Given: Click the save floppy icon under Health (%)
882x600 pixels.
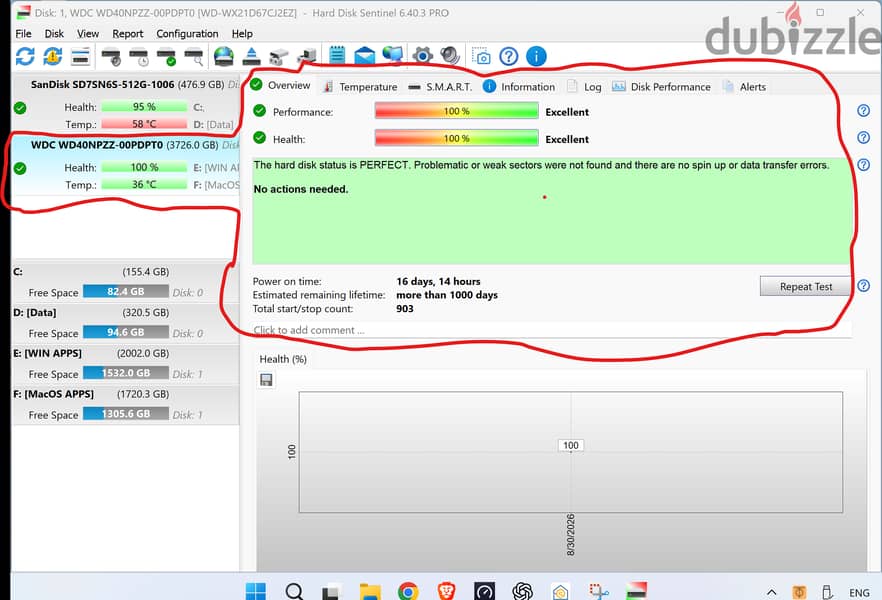Looking at the screenshot, I should pos(266,380).
